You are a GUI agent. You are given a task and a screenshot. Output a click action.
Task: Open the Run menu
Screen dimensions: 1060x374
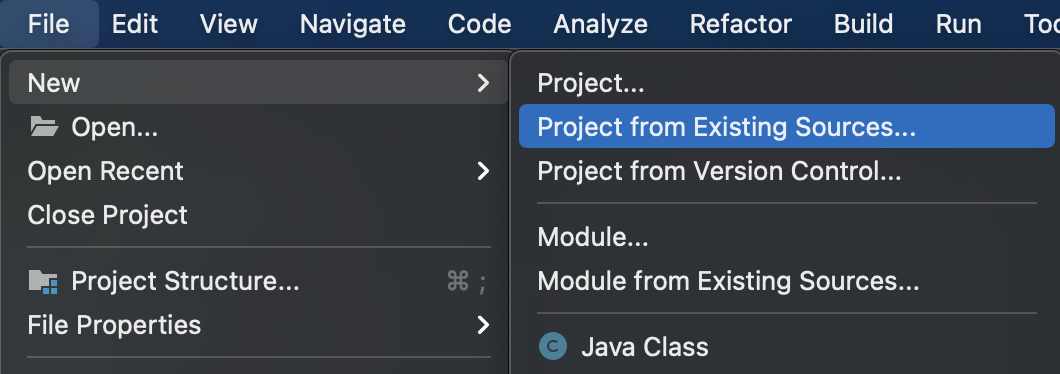[959, 24]
